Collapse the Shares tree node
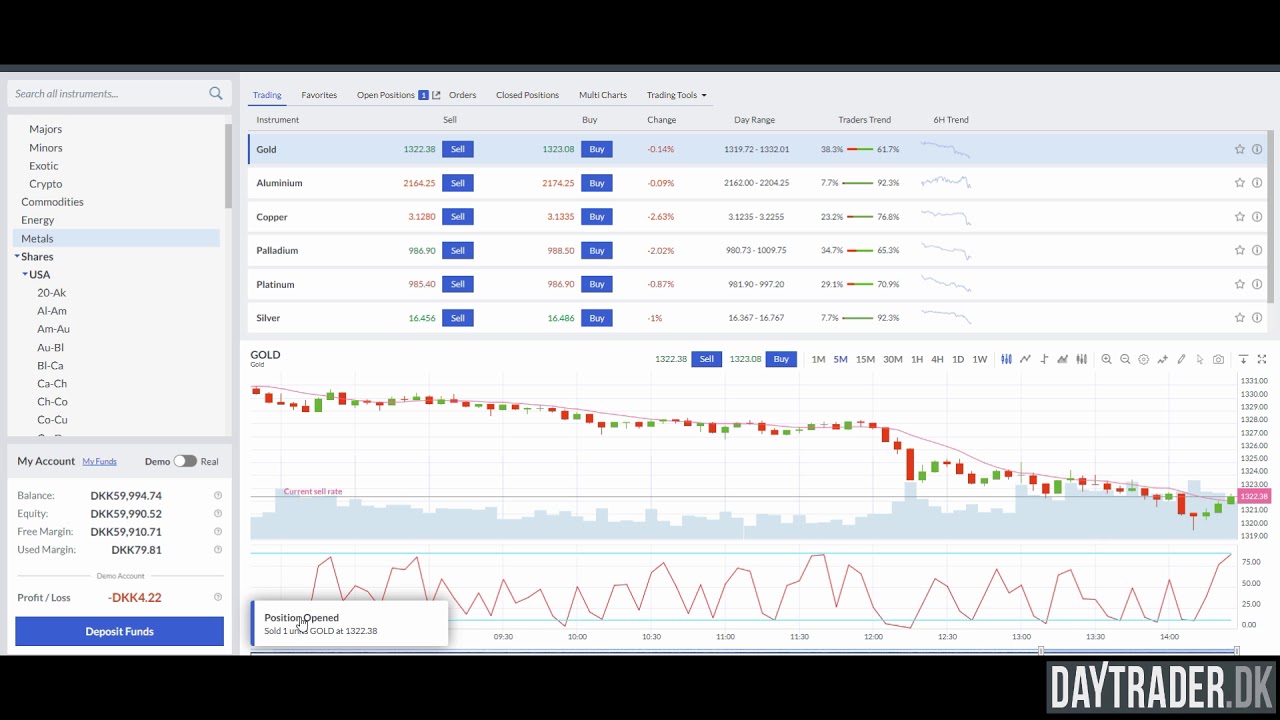Viewport: 1280px width, 720px height. [x=17, y=256]
